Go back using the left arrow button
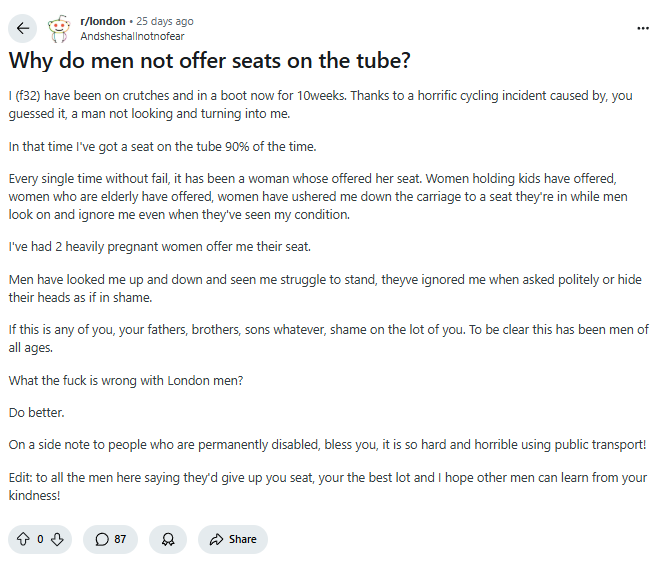Image resolution: width=658 pixels, height=567 pixels. pyautogui.click(x=23, y=29)
